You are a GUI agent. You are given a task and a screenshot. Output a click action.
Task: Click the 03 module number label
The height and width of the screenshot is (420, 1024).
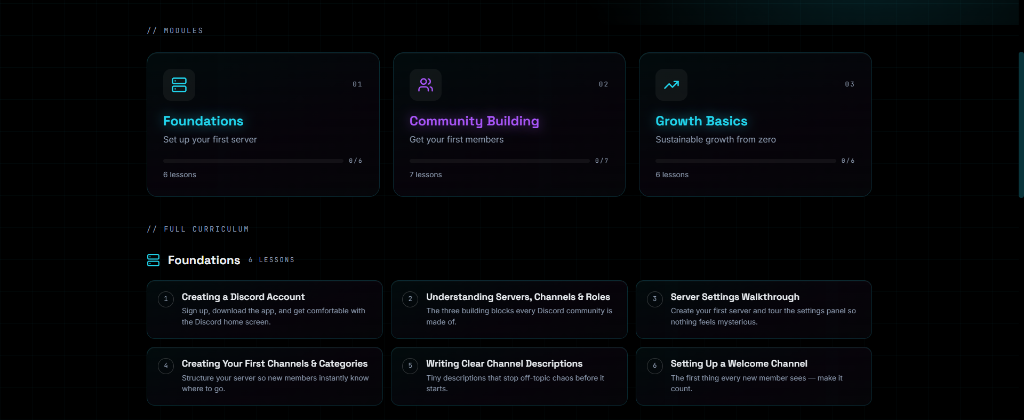(849, 84)
